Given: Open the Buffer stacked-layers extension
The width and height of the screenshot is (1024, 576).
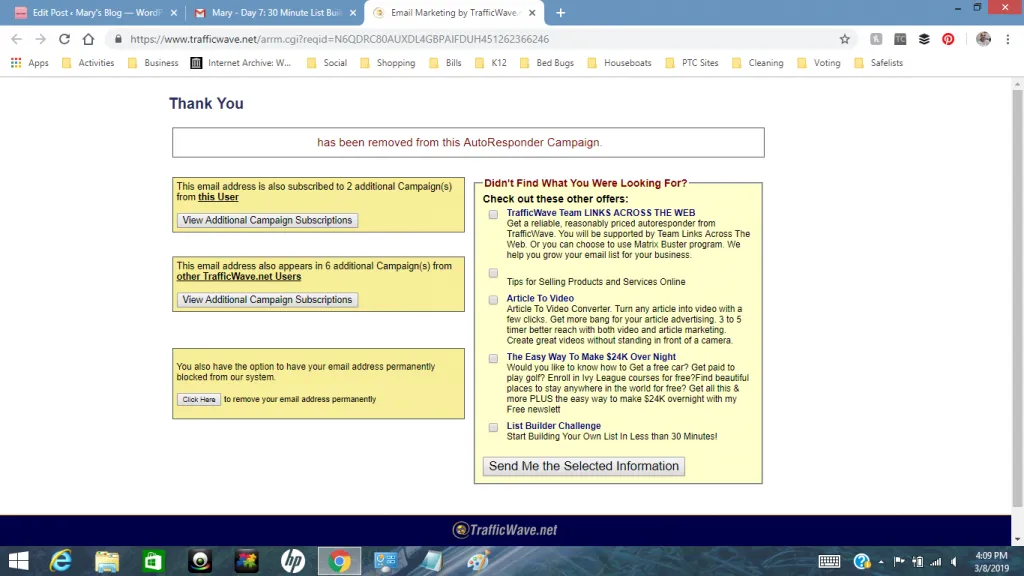Looking at the screenshot, I should point(924,39).
